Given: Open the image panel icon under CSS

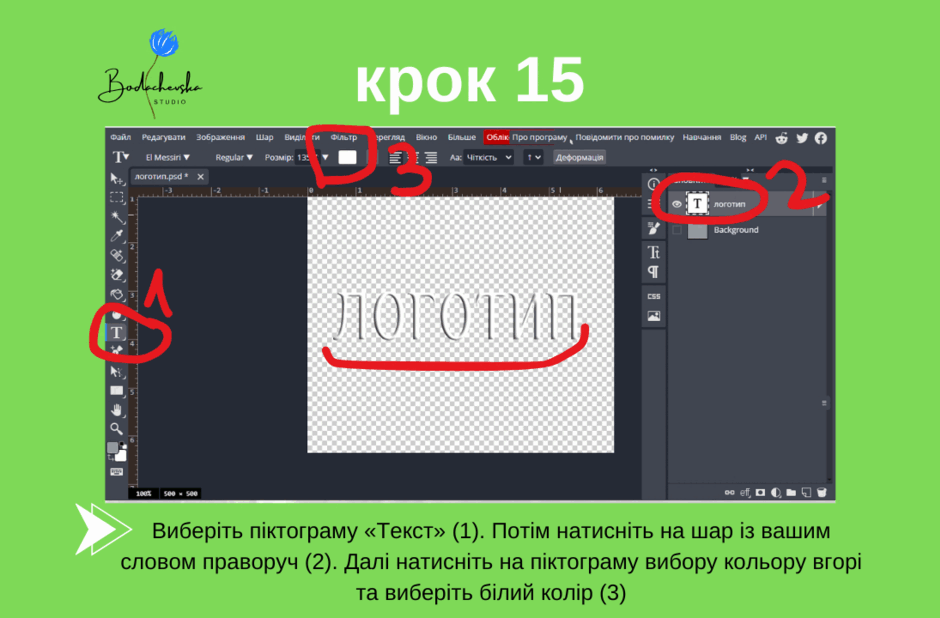Looking at the screenshot, I should (x=653, y=316).
